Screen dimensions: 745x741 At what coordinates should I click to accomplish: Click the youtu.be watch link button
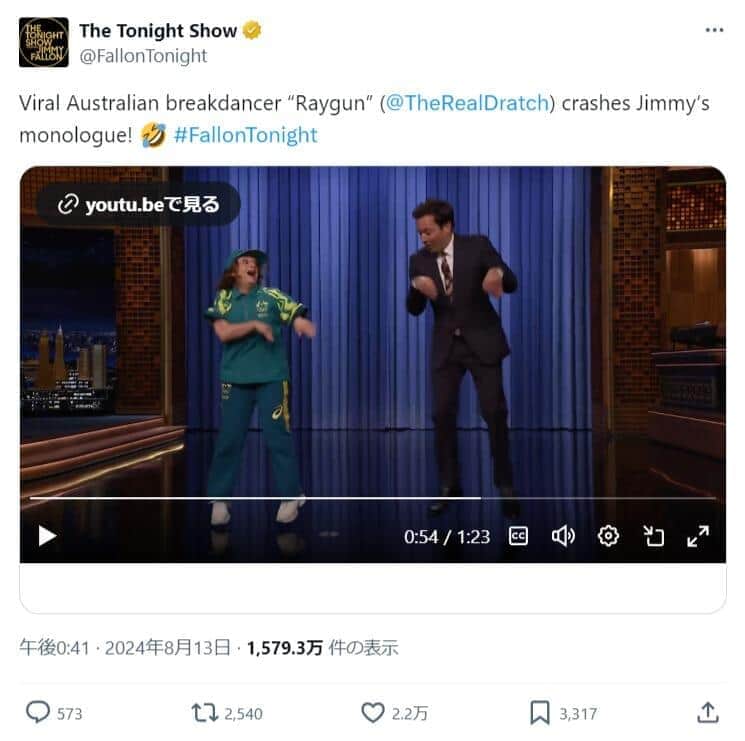pos(138,205)
